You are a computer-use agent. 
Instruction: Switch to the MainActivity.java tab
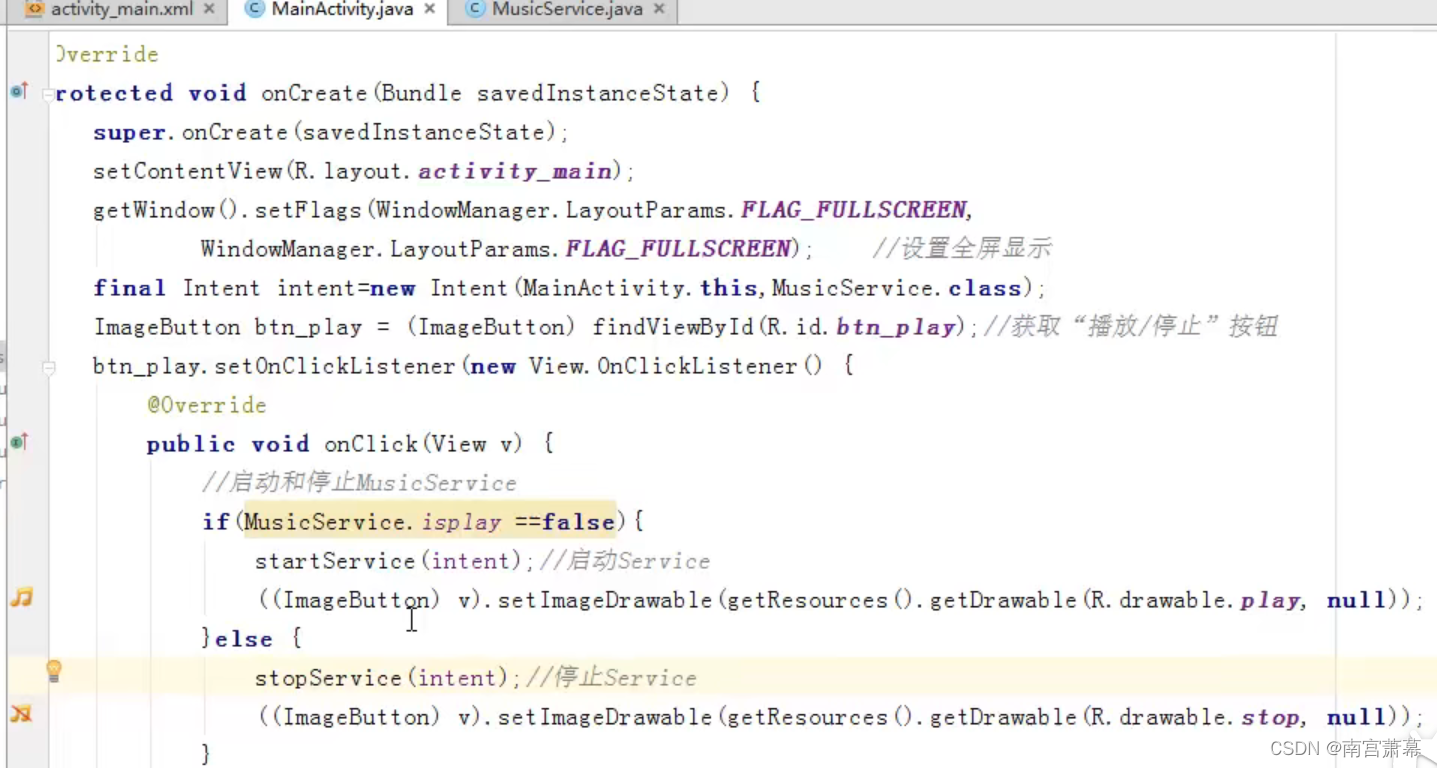(x=342, y=9)
